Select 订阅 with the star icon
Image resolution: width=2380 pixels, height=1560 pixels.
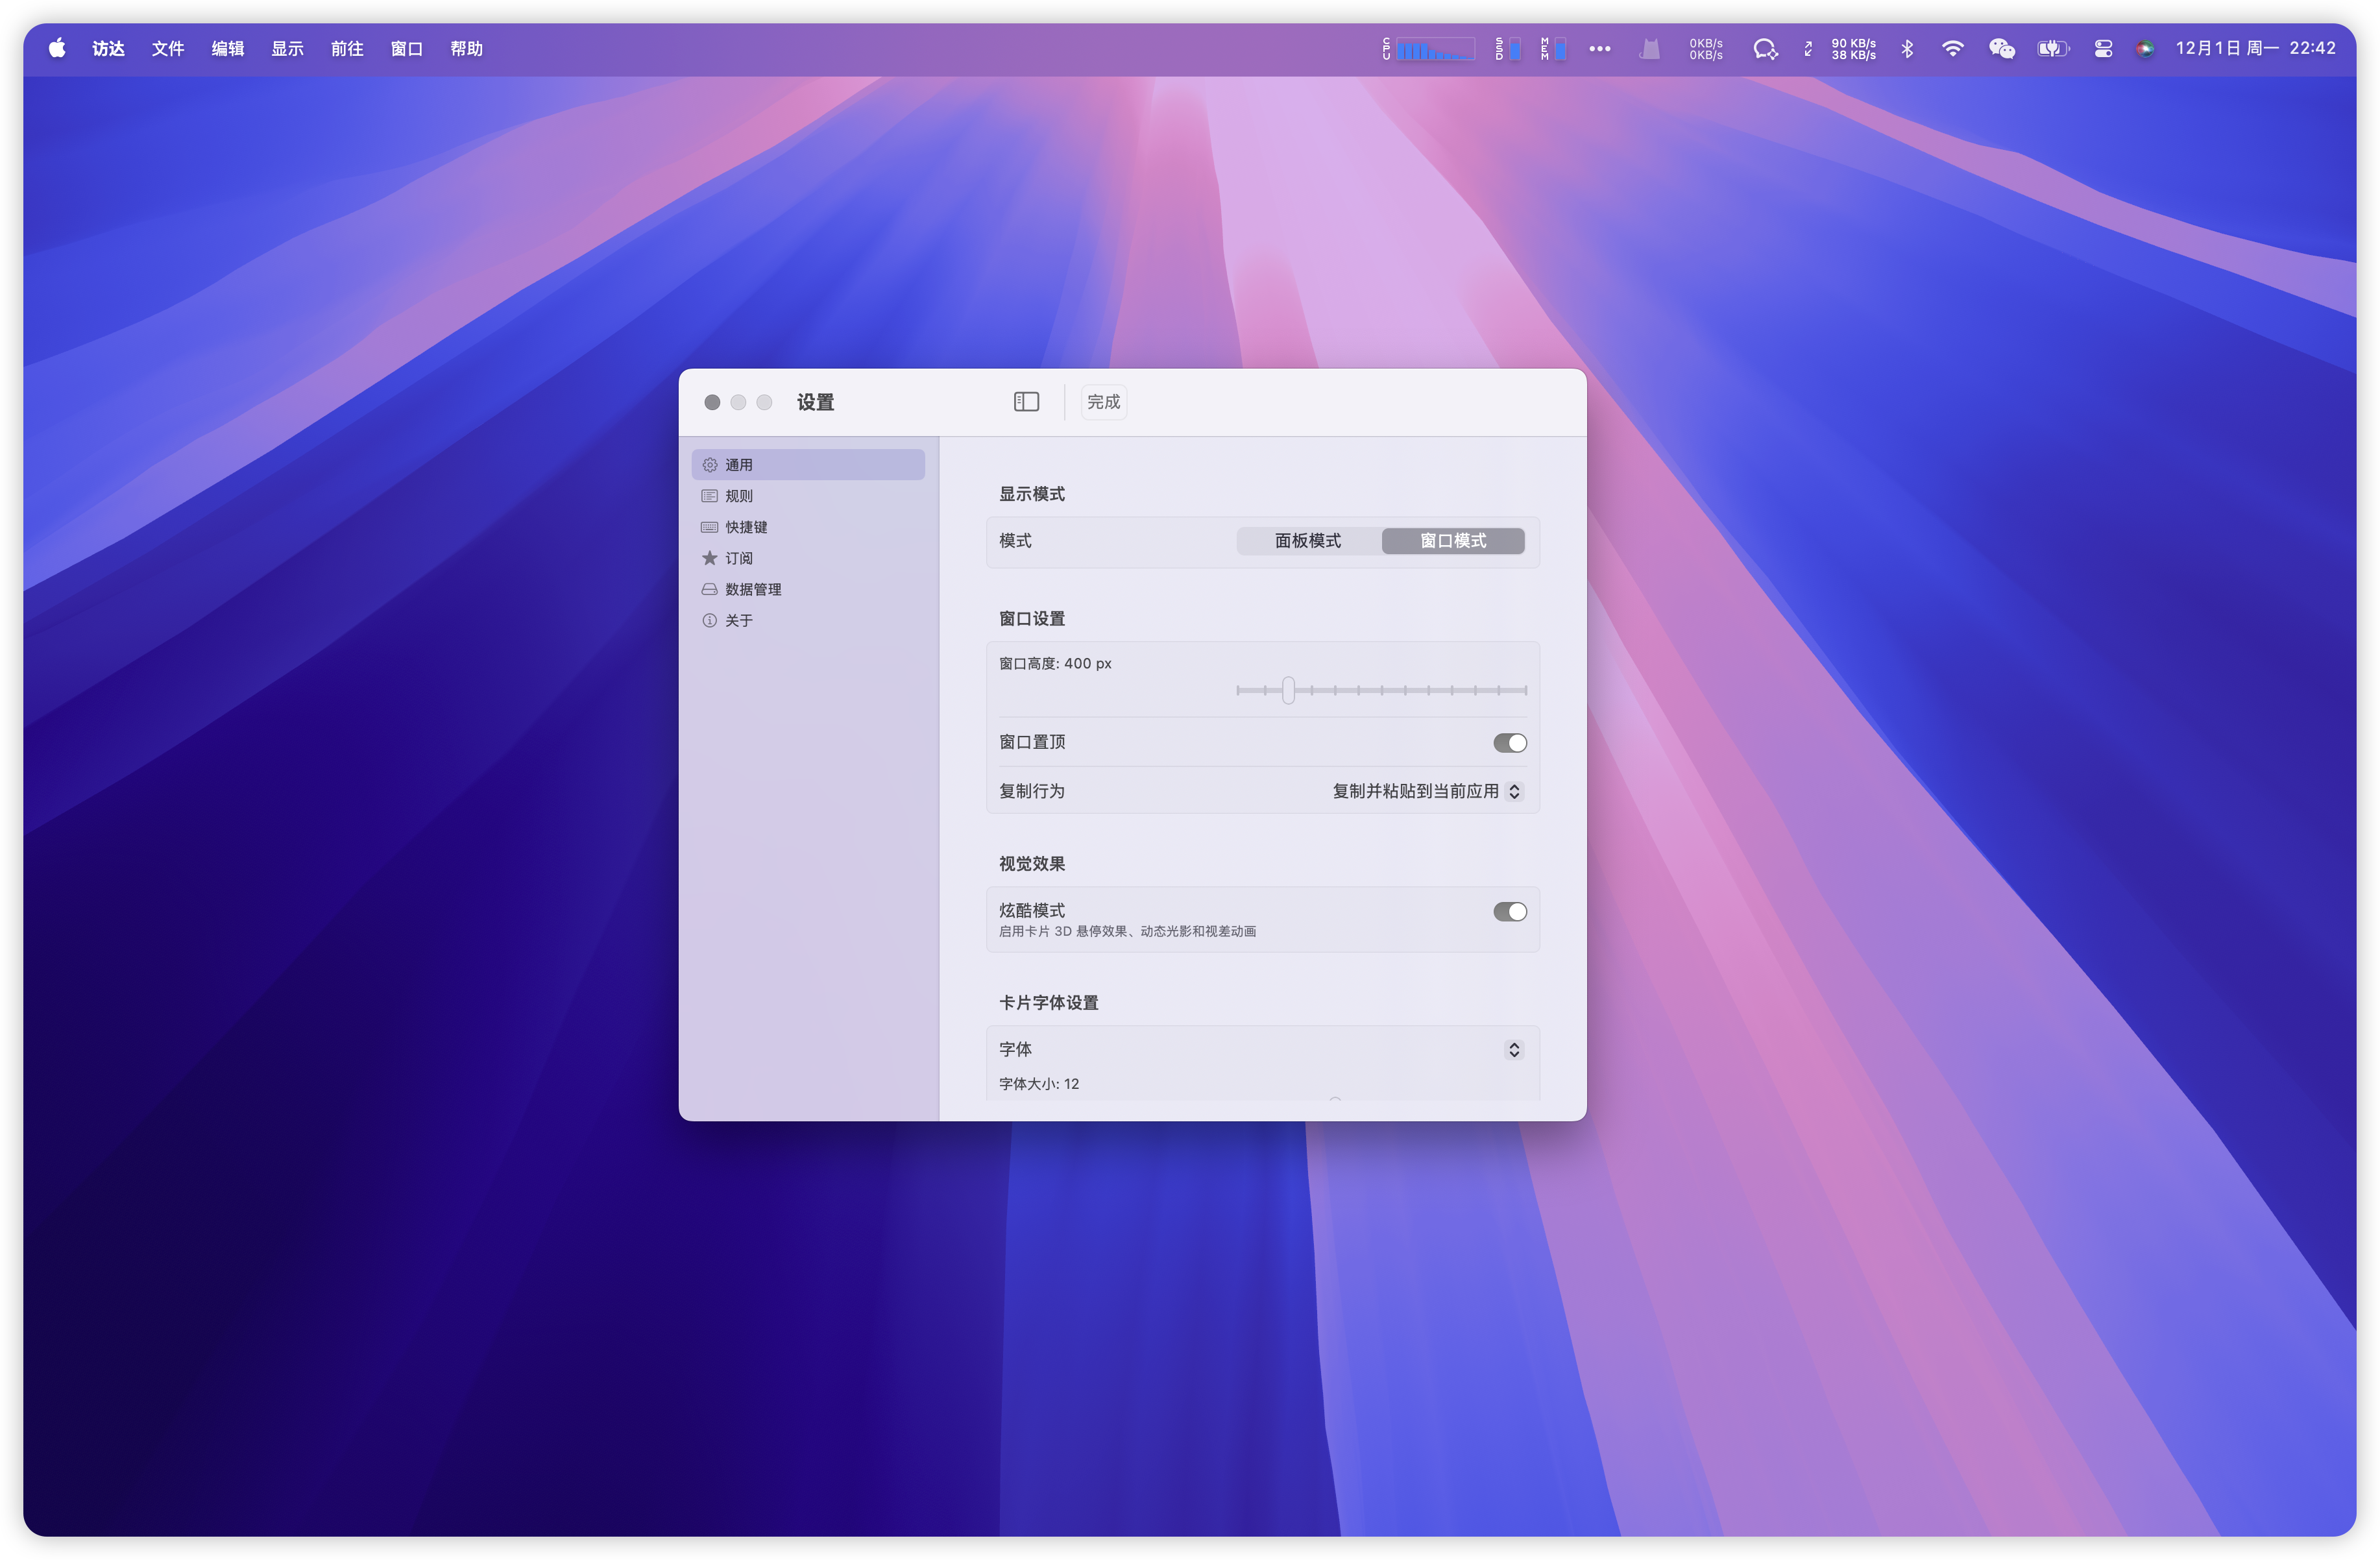click(740, 558)
